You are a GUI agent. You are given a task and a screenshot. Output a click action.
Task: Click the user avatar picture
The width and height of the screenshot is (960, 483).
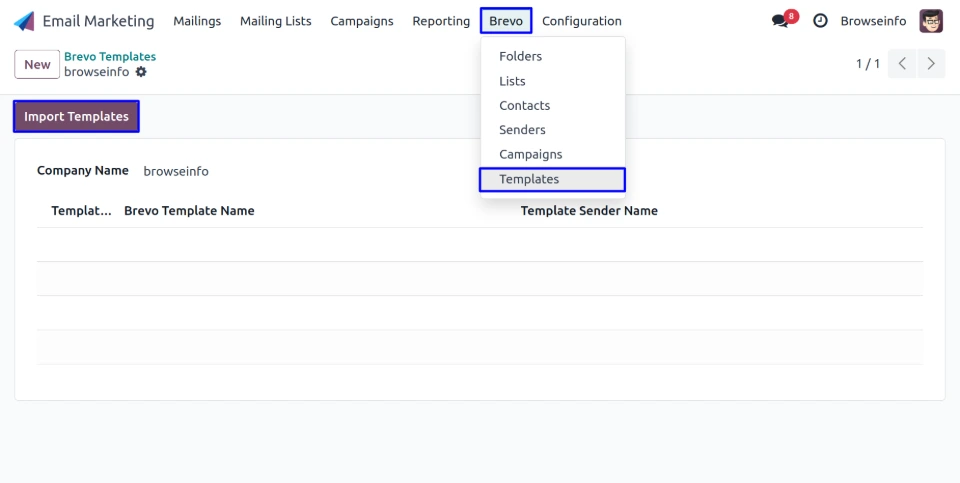click(x=931, y=21)
